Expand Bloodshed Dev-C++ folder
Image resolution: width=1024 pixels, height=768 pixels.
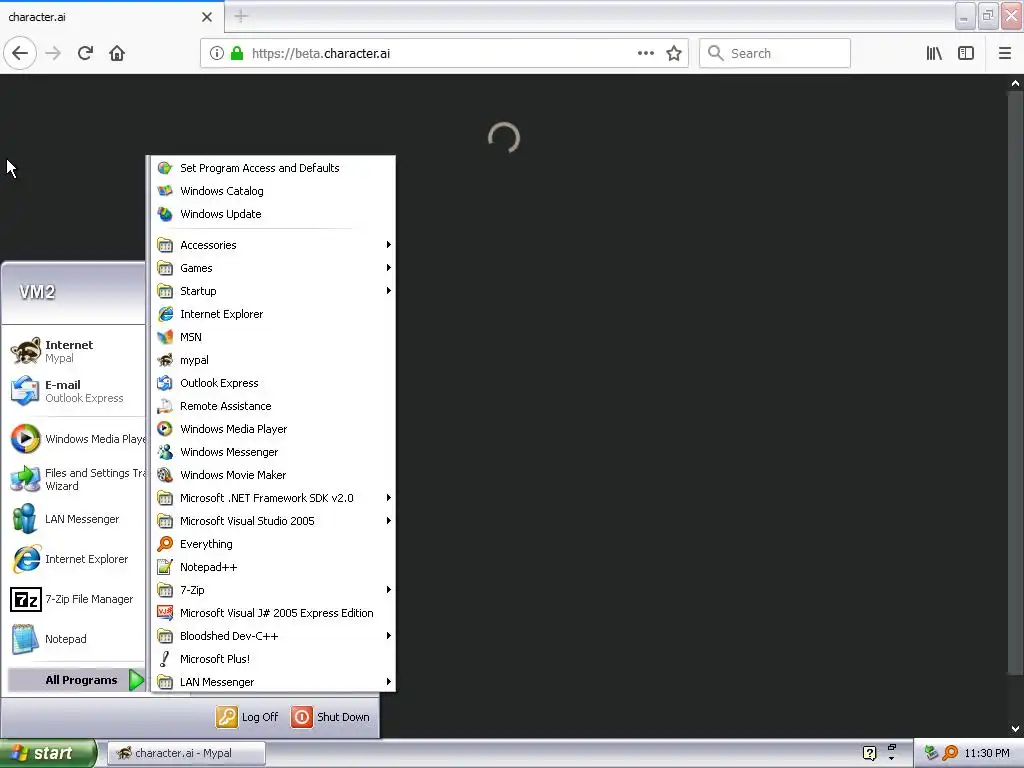coord(273,635)
